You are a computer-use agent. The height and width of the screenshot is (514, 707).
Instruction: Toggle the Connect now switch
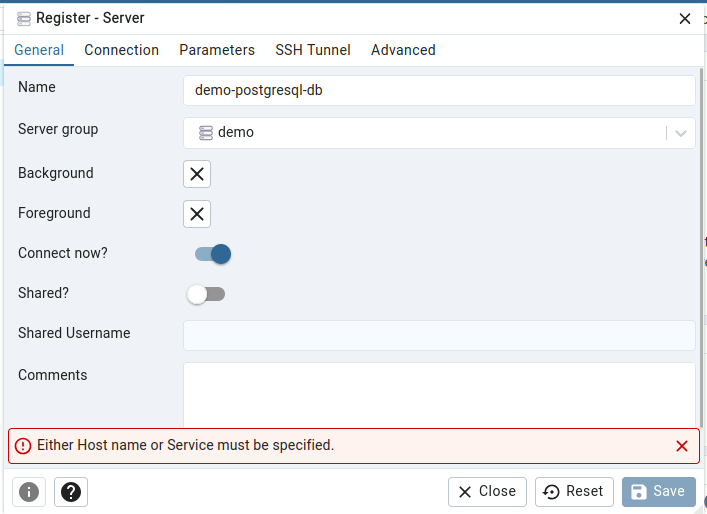(213, 254)
